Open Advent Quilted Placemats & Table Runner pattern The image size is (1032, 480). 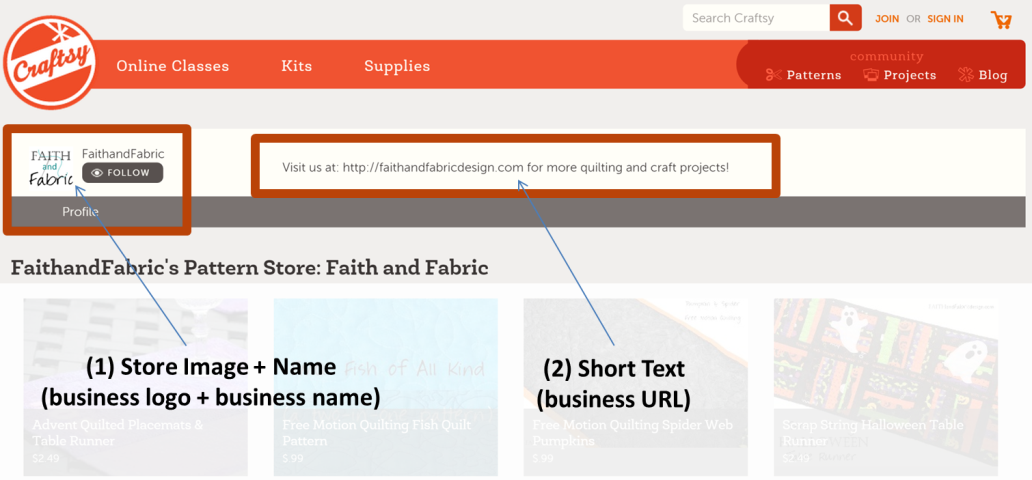pyautogui.click(x=136, y=387)
